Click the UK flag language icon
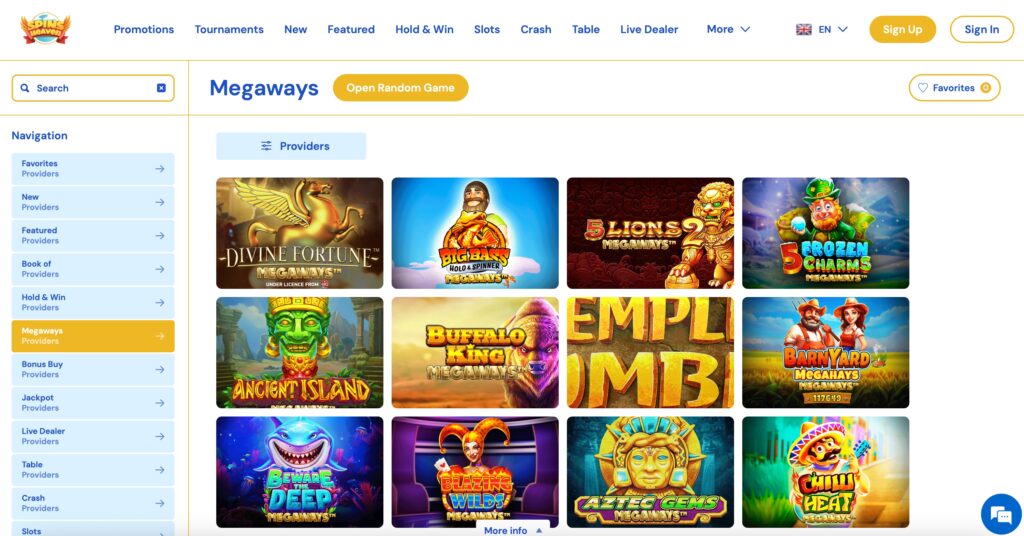Viewport: 1024px width, 536px height. tap(804, 29)
